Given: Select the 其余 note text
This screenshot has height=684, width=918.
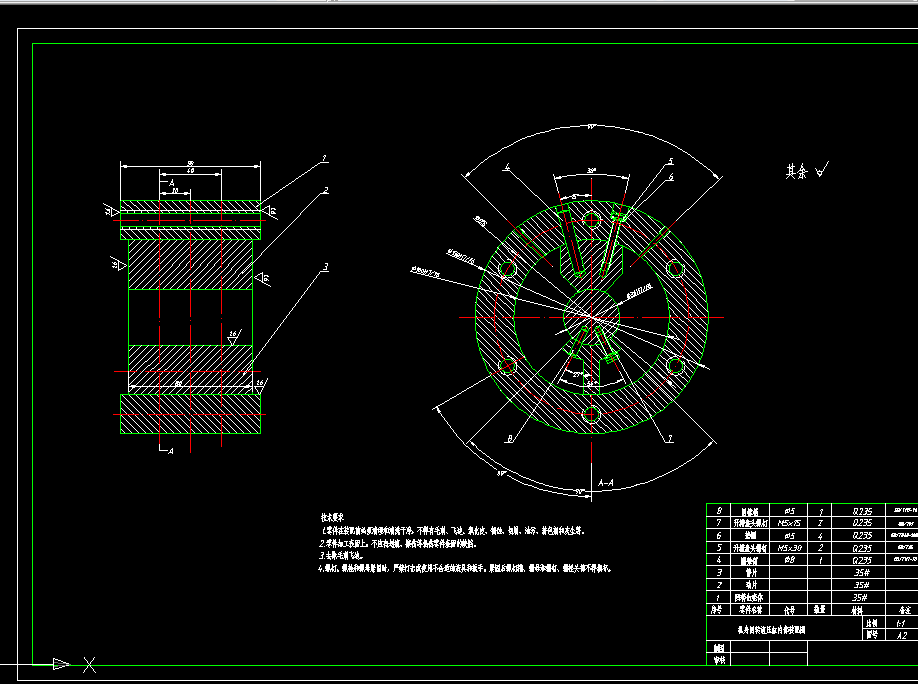Looking at the screenshot, I should point(796,172).
